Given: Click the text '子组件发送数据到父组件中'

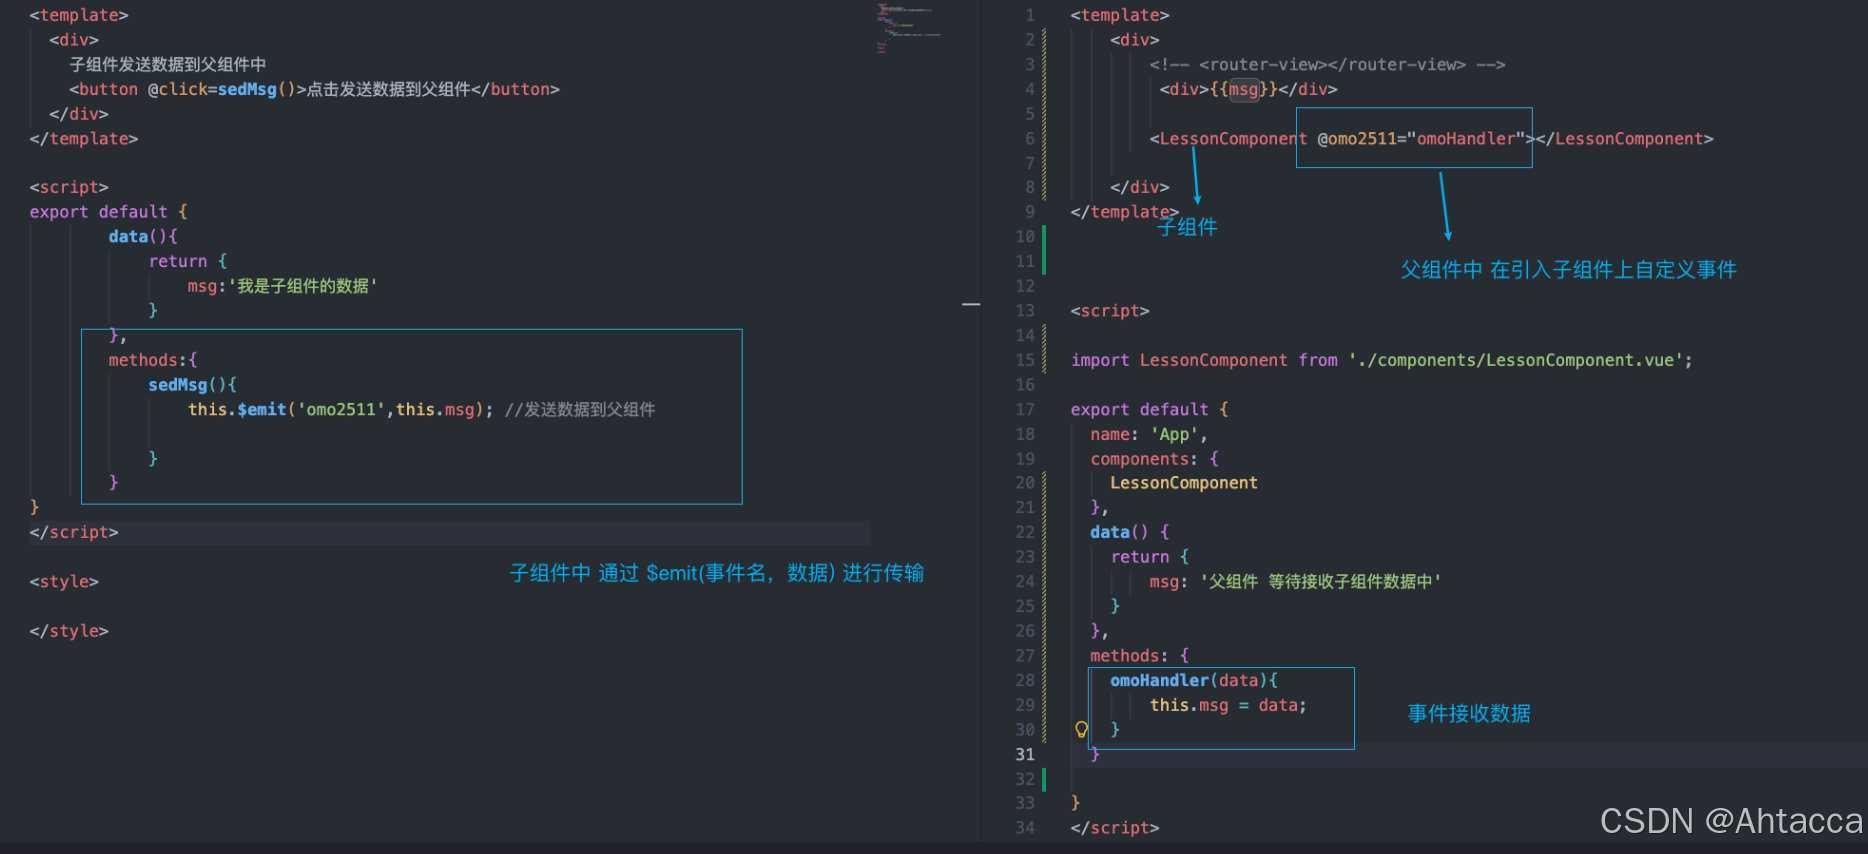Looking at the screenshot, I should (x=168, y=64).
